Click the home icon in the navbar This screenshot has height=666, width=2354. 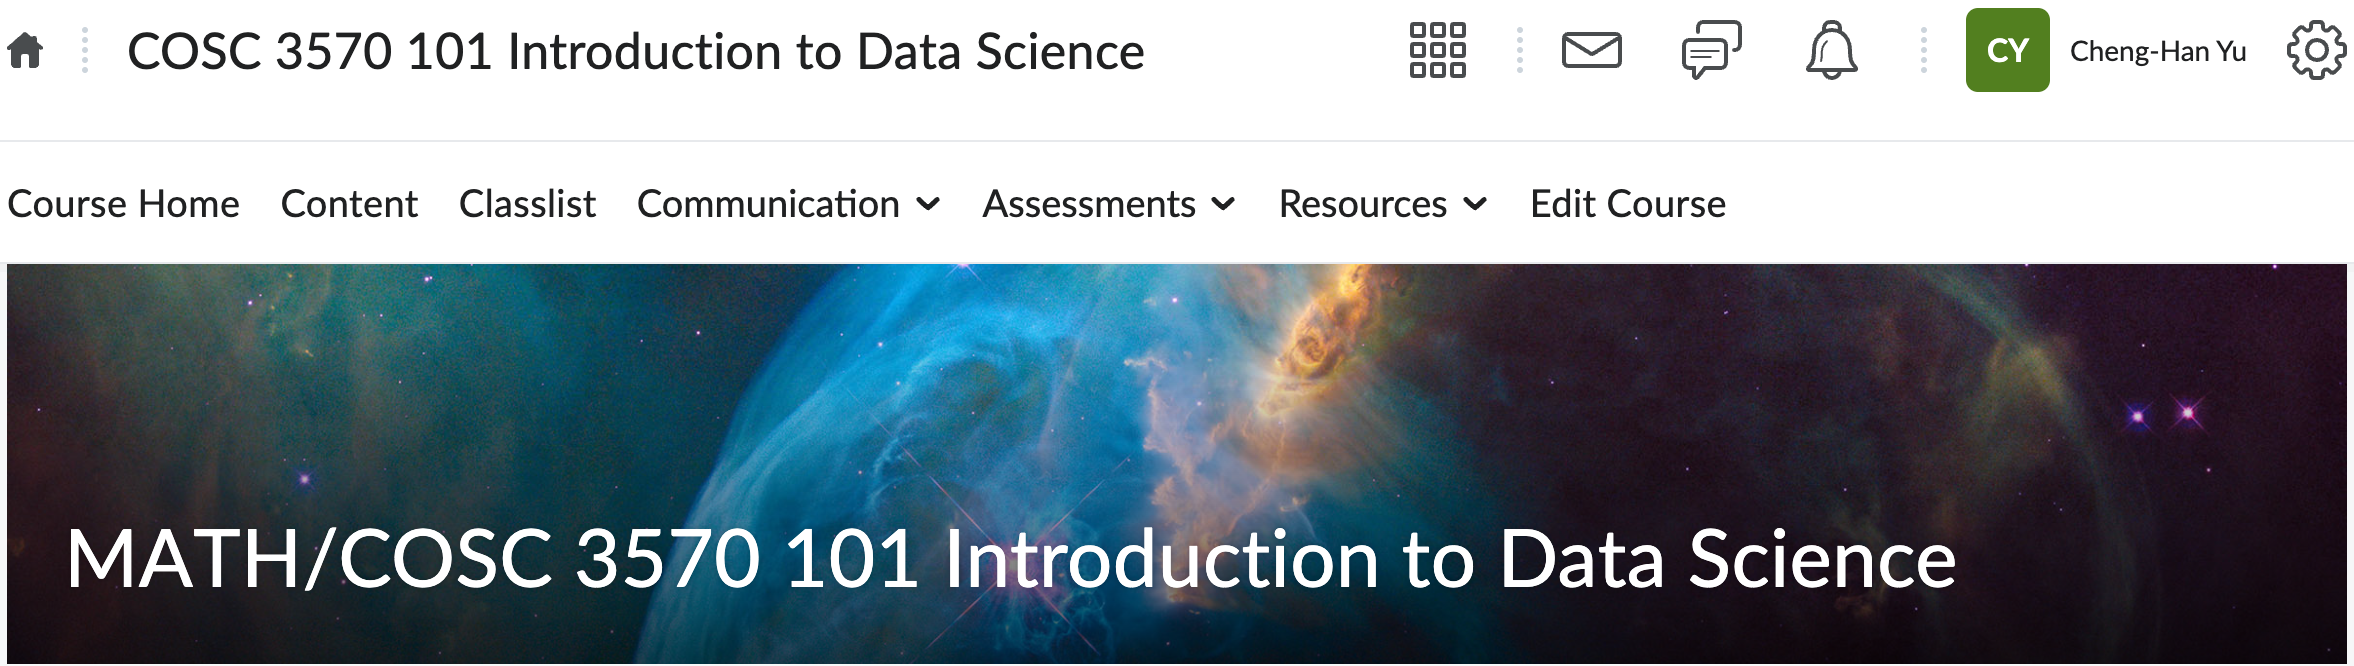[25, 50]
